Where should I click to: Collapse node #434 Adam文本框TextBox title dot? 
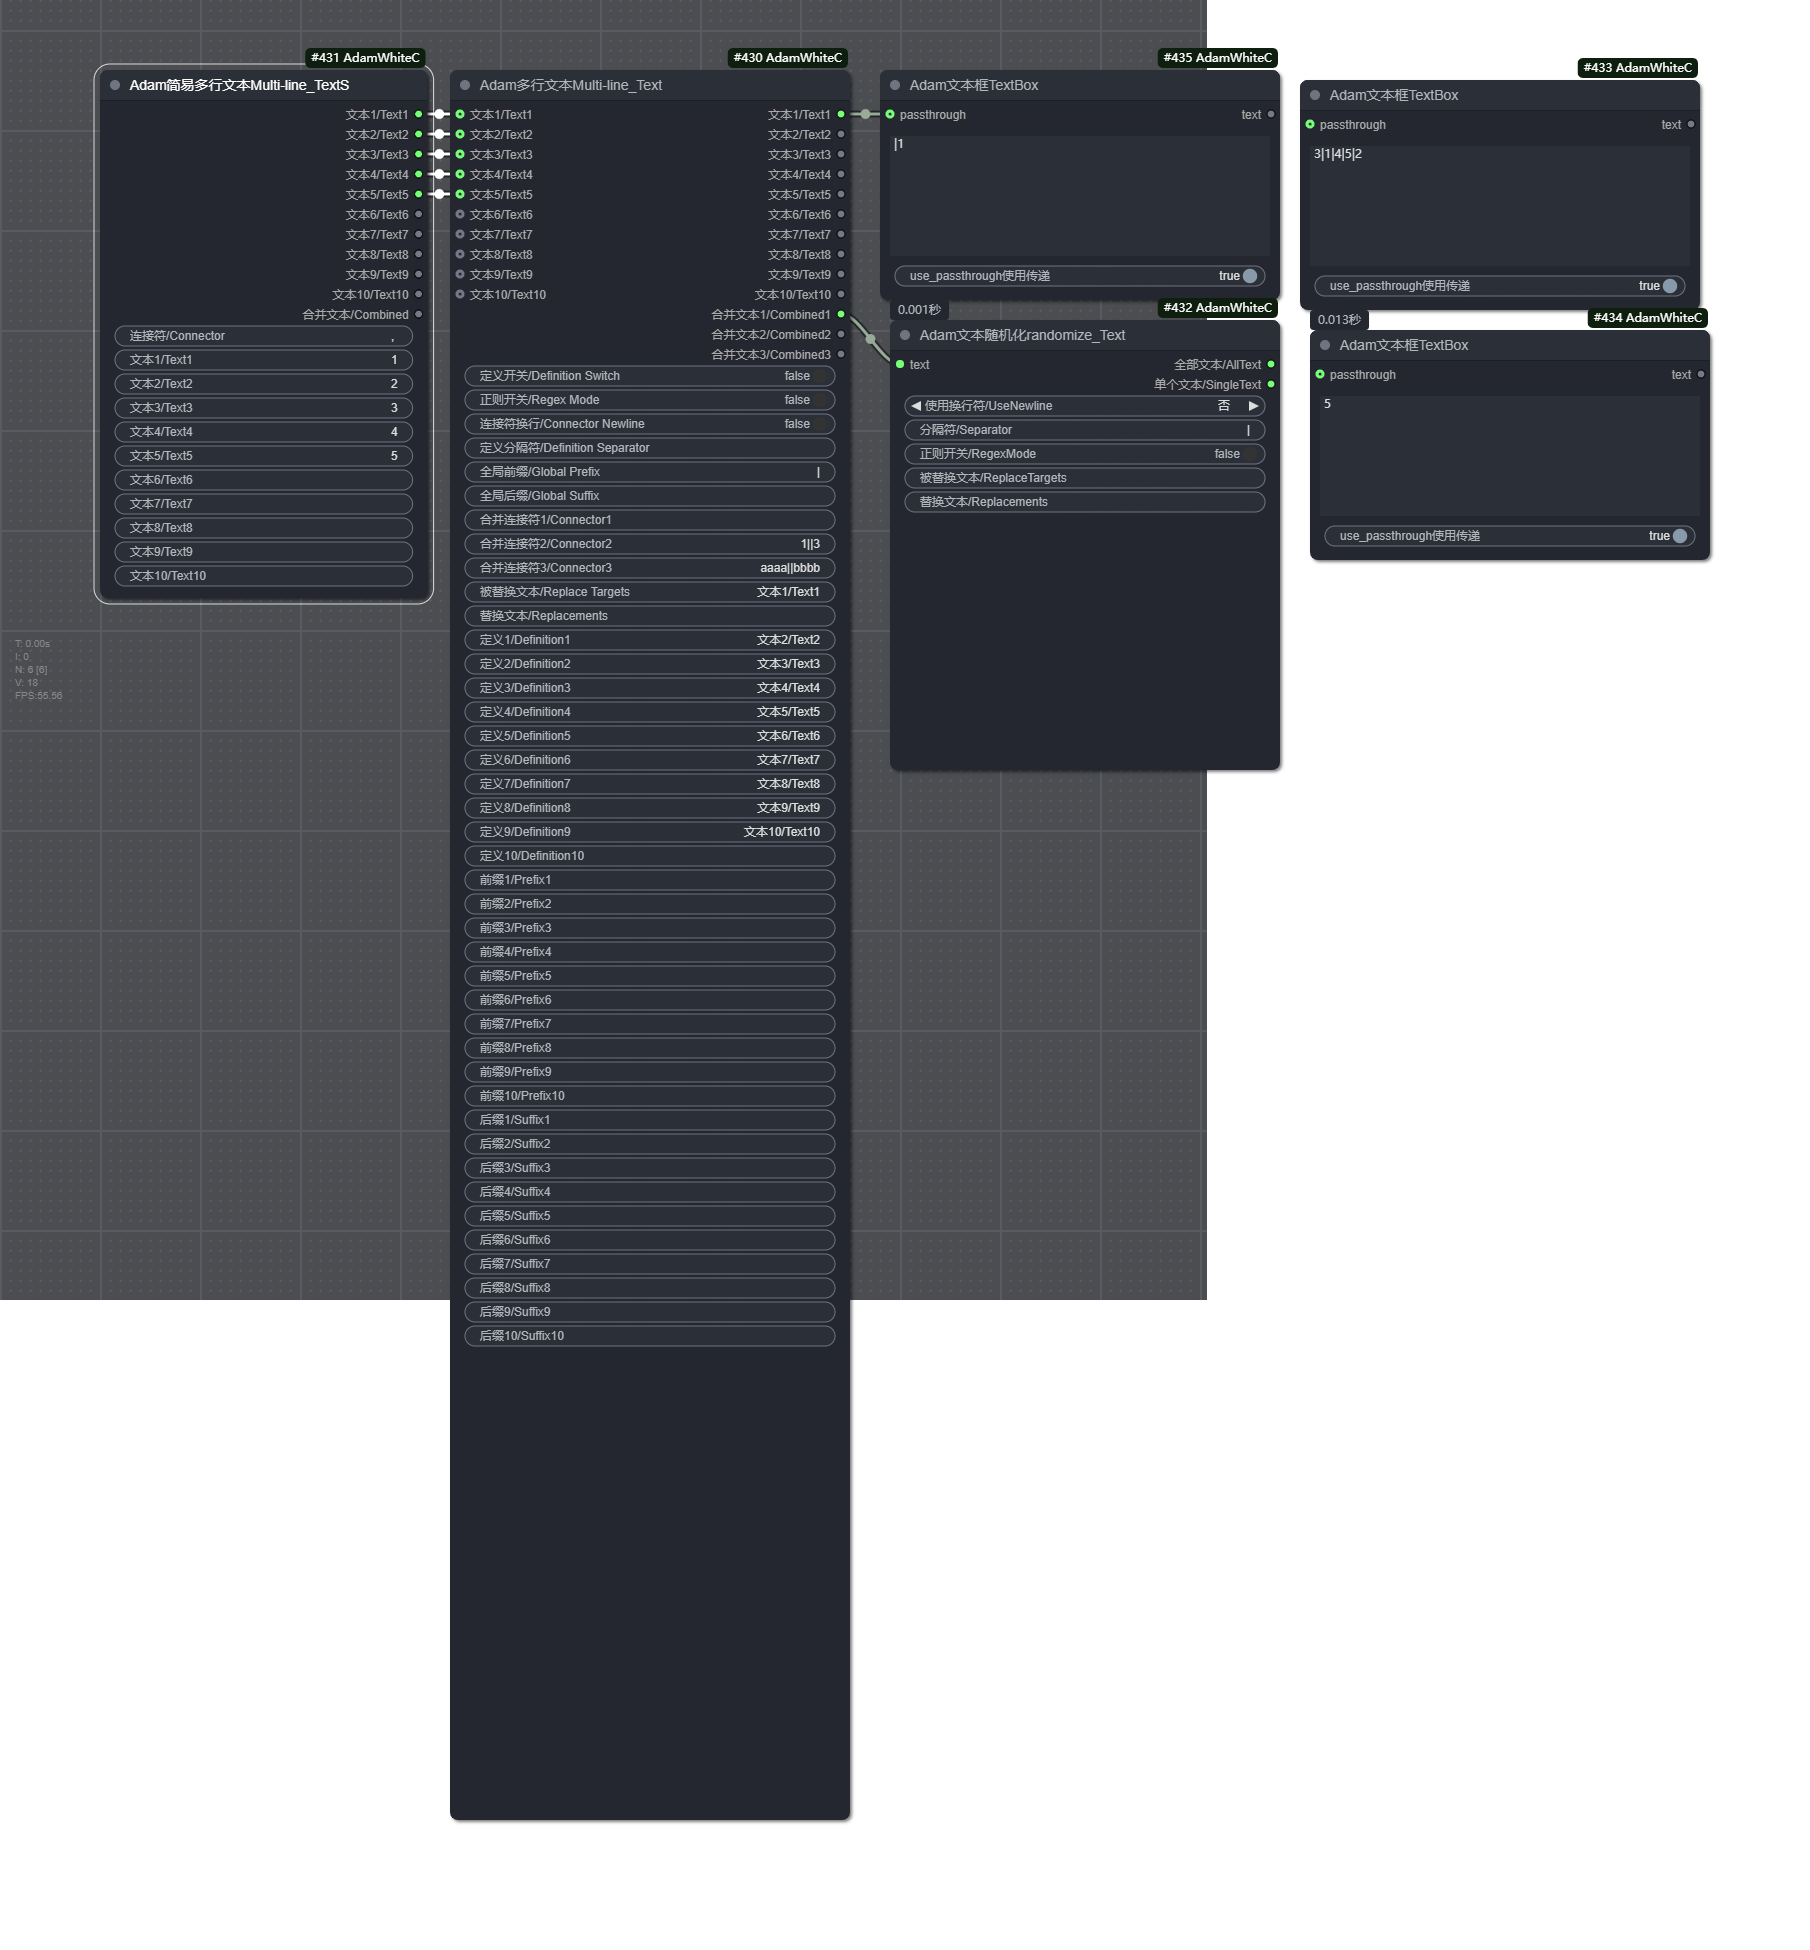[1325, 345]
